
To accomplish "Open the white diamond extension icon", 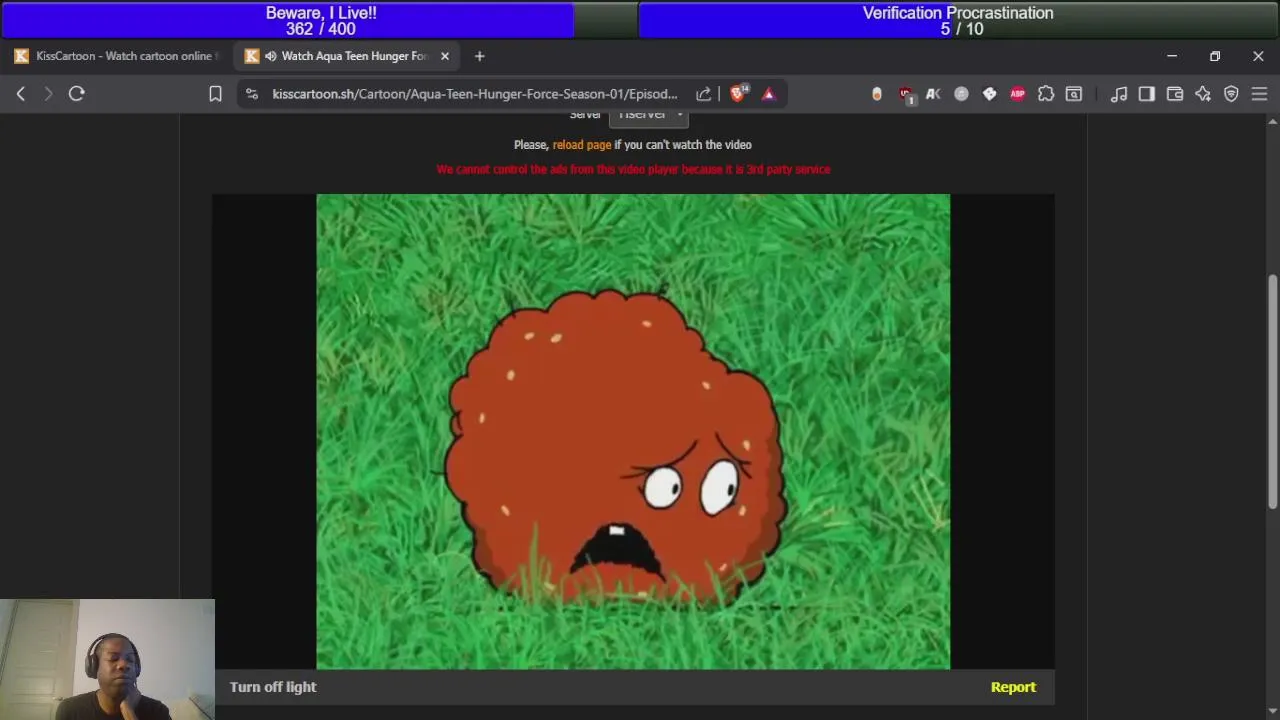I will coord(989,94).
